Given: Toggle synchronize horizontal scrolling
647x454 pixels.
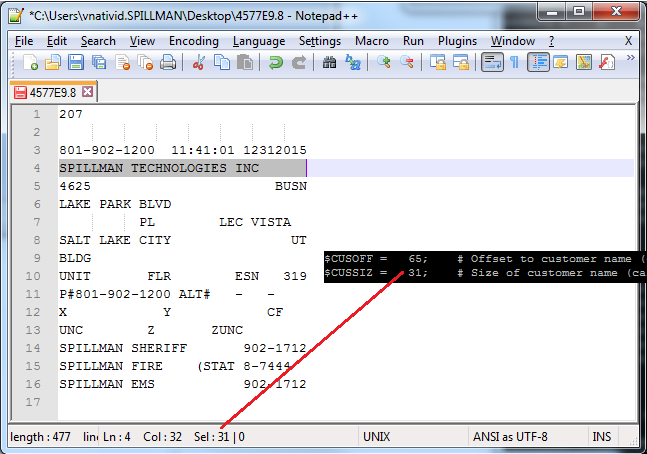Looking at the screenshot, I should point(461,62).
